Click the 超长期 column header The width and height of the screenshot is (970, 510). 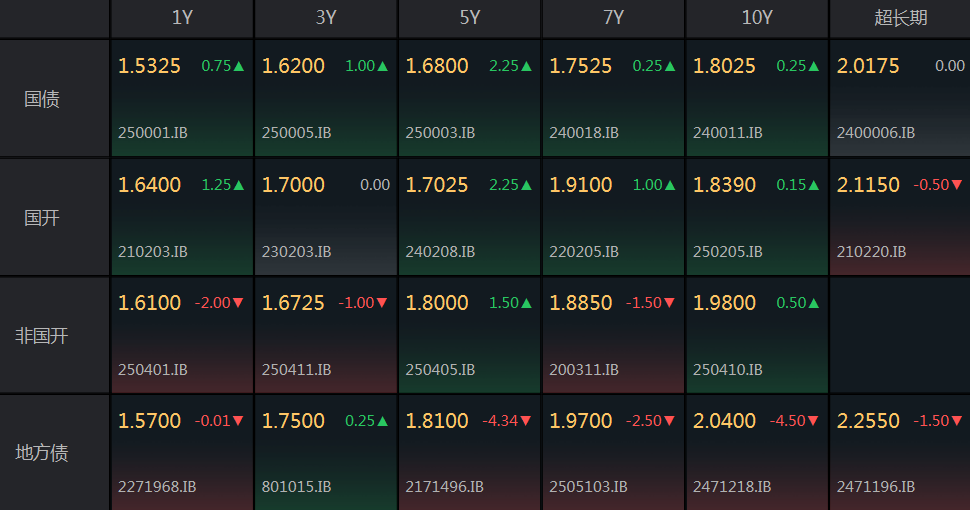pos(900,18)
